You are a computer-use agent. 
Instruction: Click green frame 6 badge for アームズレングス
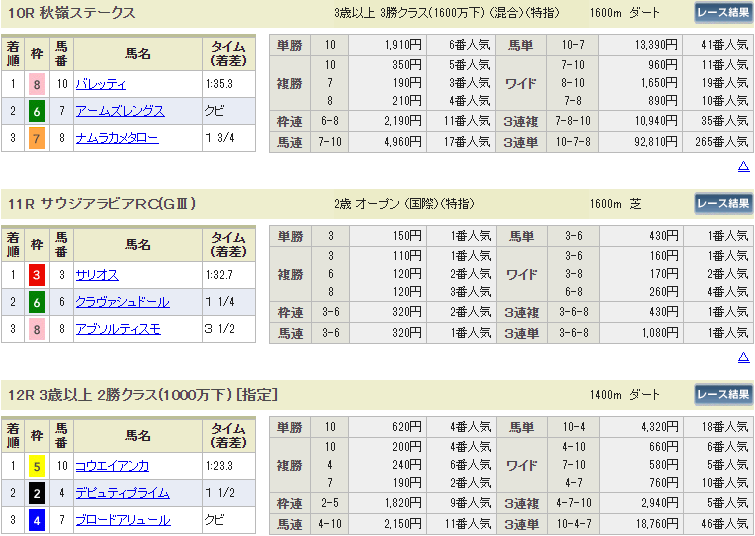[37, 111]
